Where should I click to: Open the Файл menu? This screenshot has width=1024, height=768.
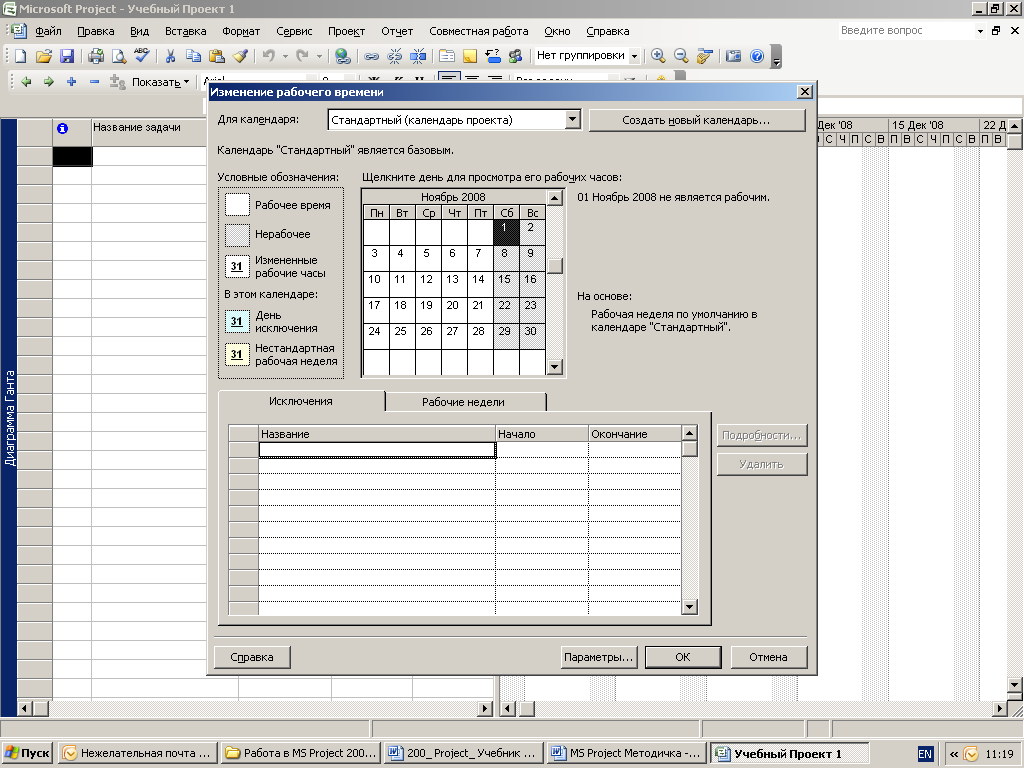tap(48, 31)
